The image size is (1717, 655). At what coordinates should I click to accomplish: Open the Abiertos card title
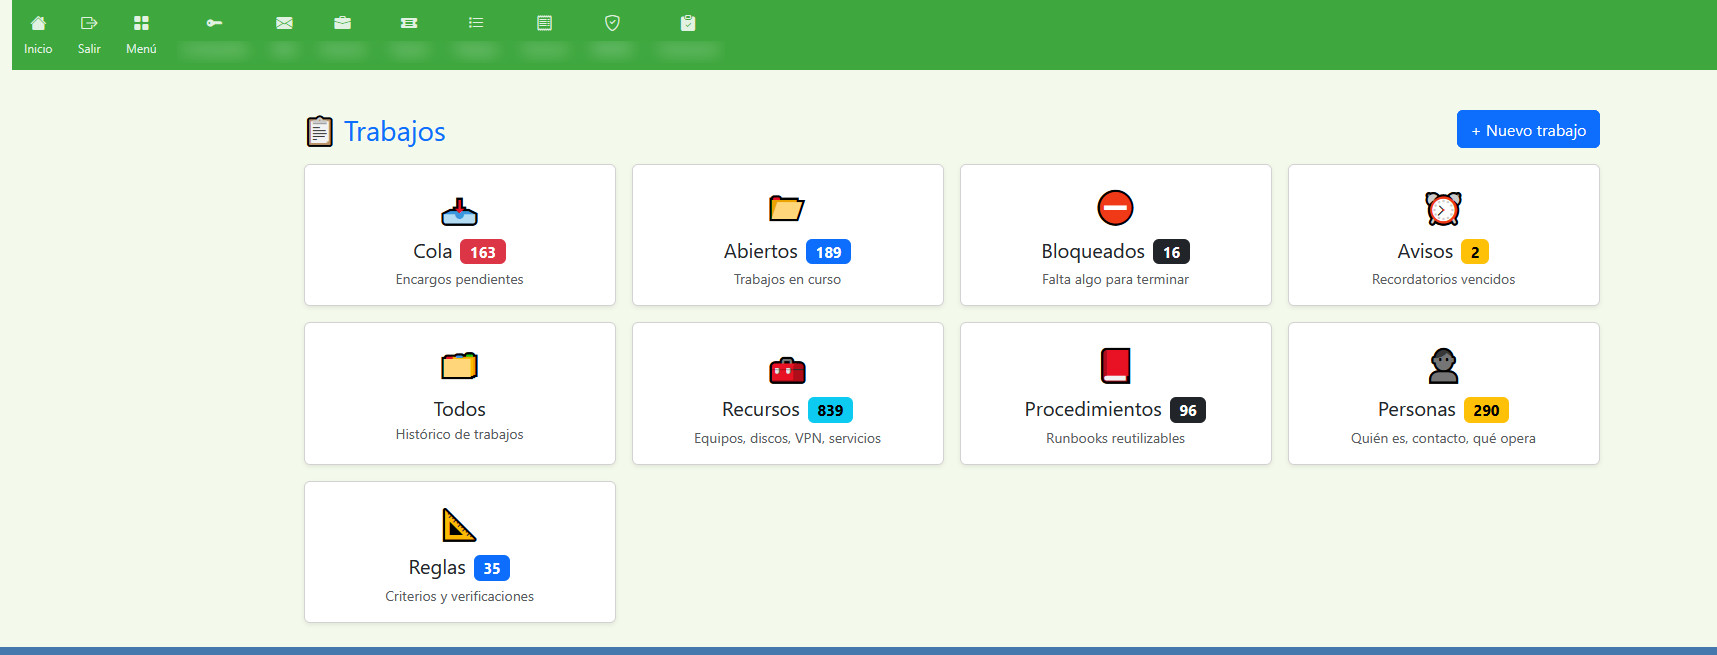[x=761, y=251]
